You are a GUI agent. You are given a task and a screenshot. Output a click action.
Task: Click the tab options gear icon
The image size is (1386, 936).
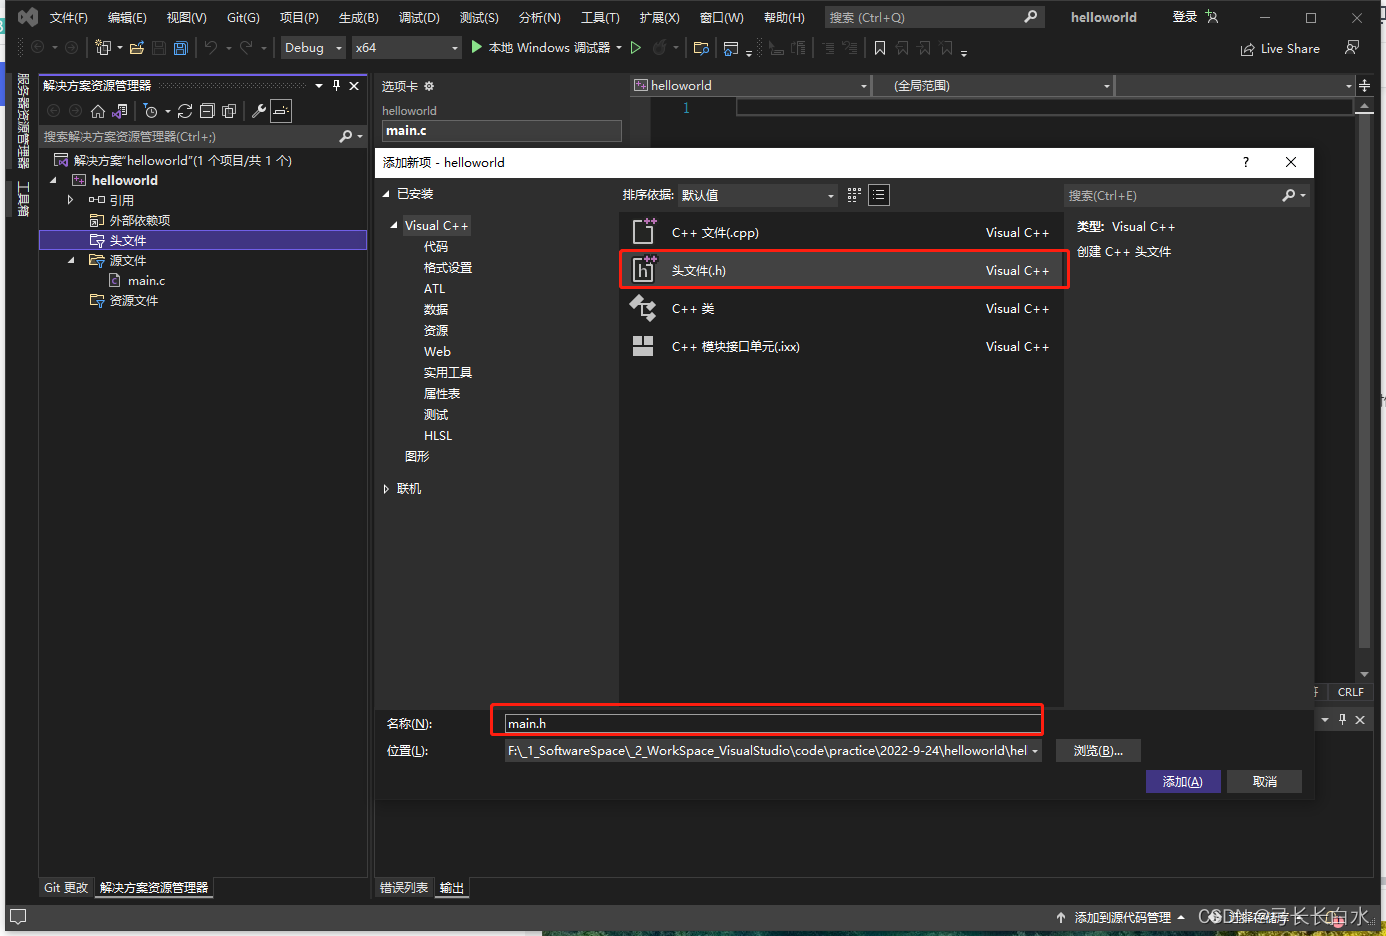tap(429, 86)
